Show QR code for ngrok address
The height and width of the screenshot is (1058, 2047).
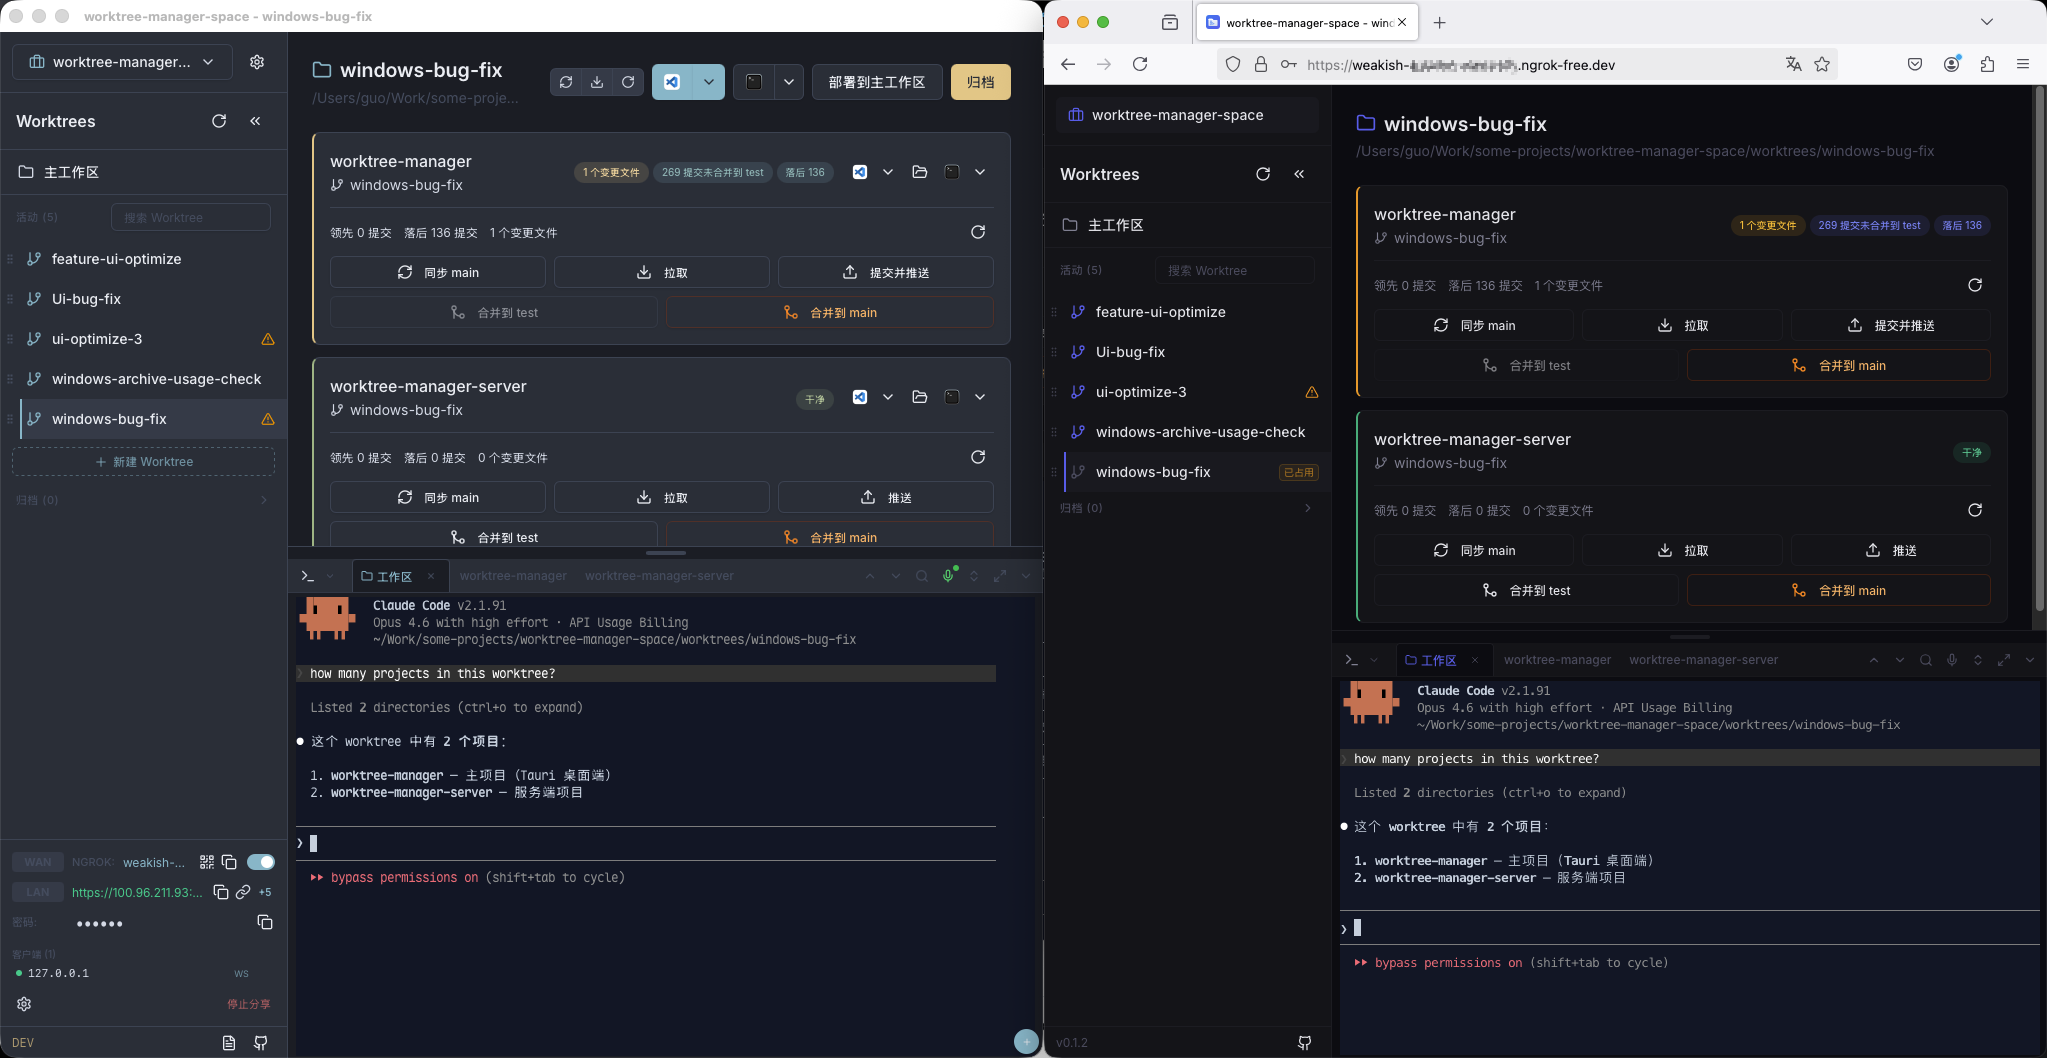207,862
